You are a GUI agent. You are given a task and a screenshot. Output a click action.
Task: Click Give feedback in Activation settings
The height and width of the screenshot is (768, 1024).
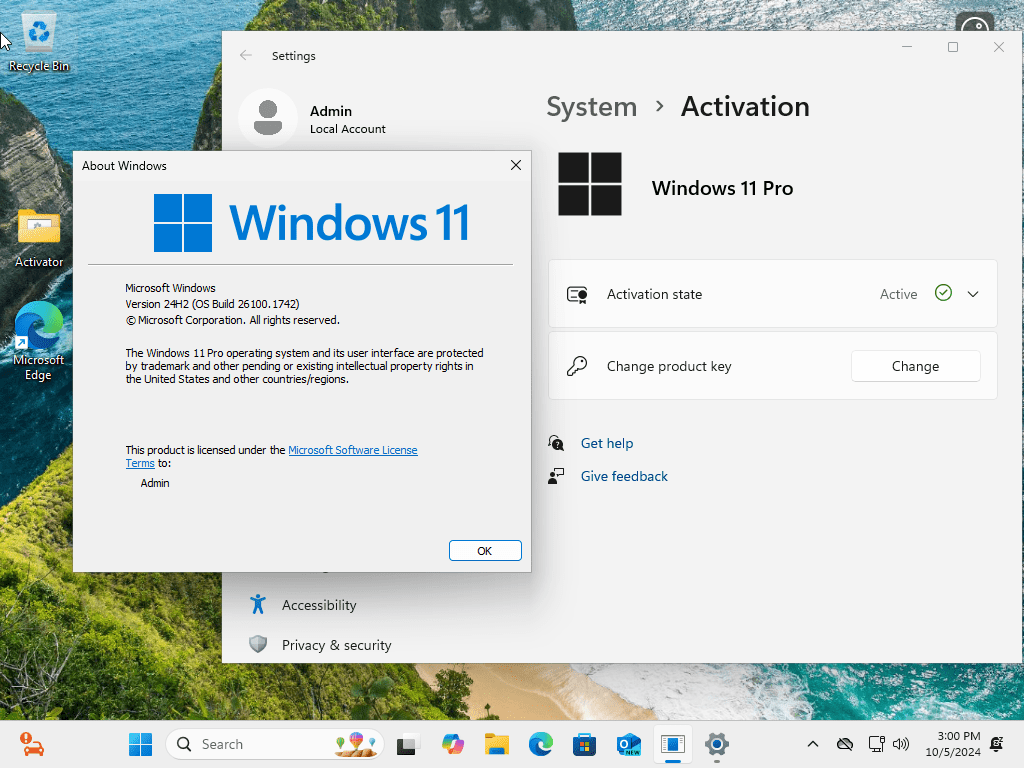623,476
